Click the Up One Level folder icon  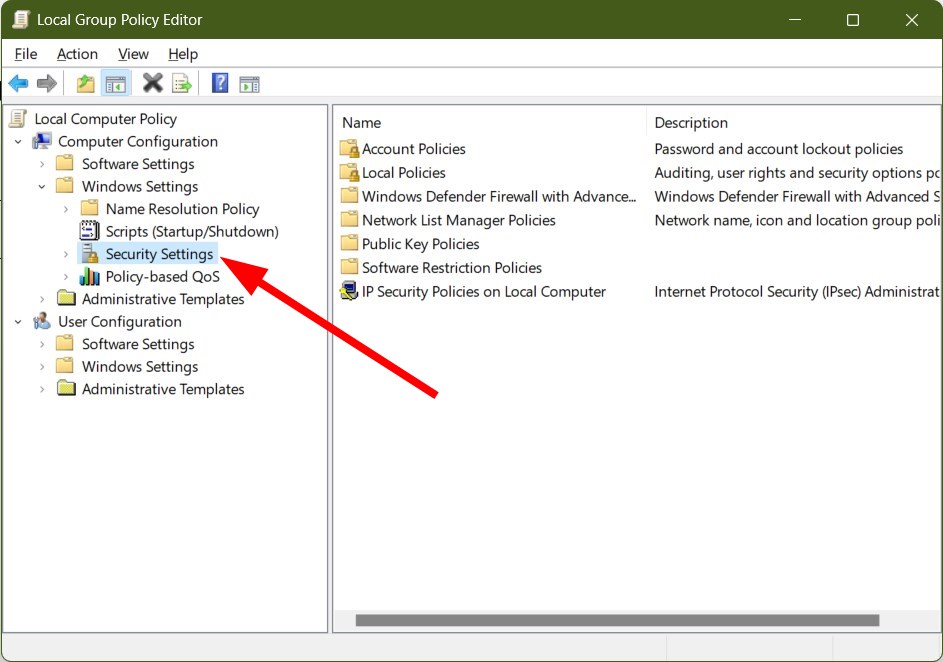point(85,83)
